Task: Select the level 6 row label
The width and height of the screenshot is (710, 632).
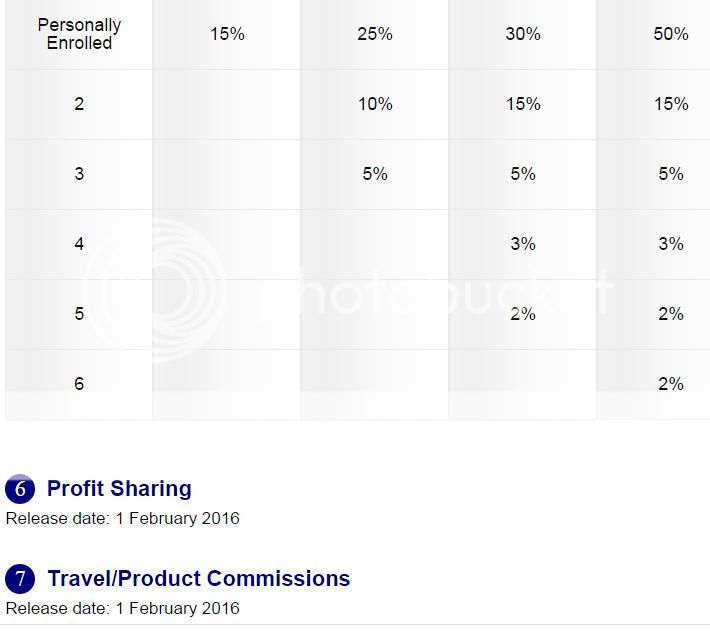Action: 79,384
